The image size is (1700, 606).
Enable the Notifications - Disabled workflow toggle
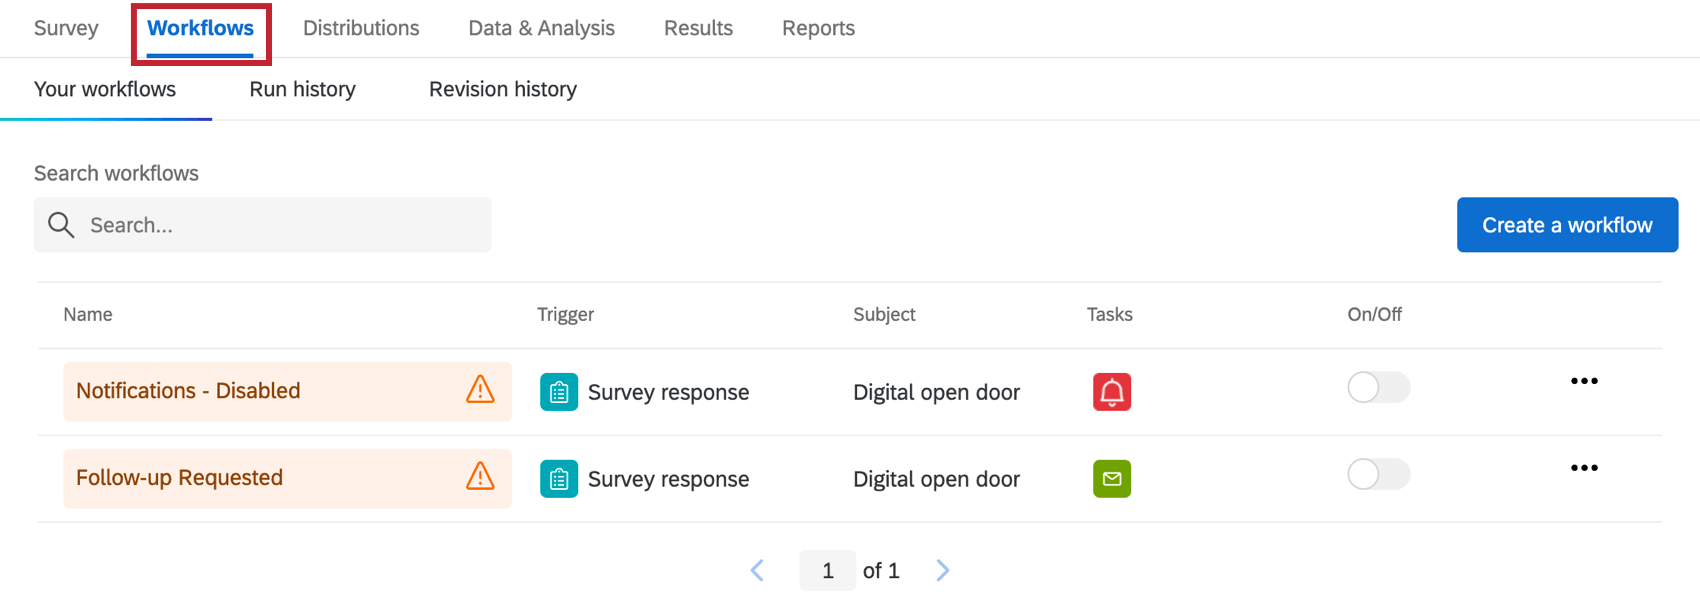click(1378, 387)
